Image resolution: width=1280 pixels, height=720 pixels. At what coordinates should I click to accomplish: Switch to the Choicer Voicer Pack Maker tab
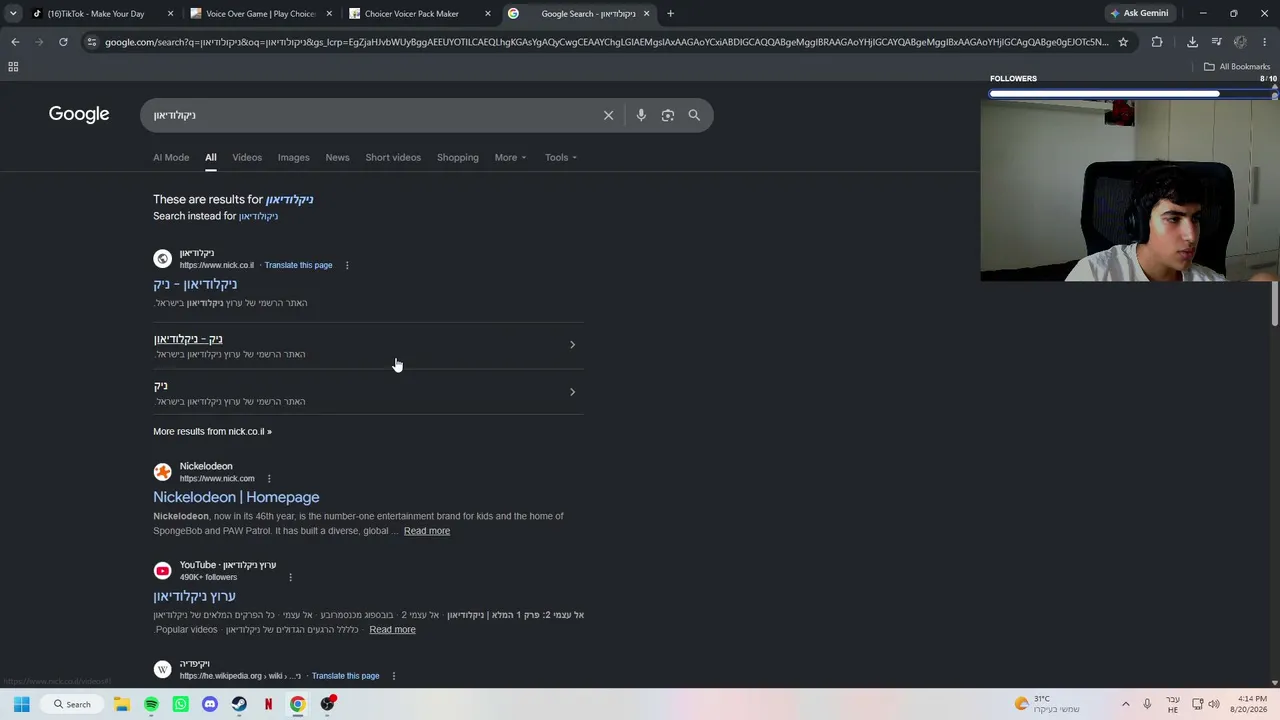(x=420, y=14)
